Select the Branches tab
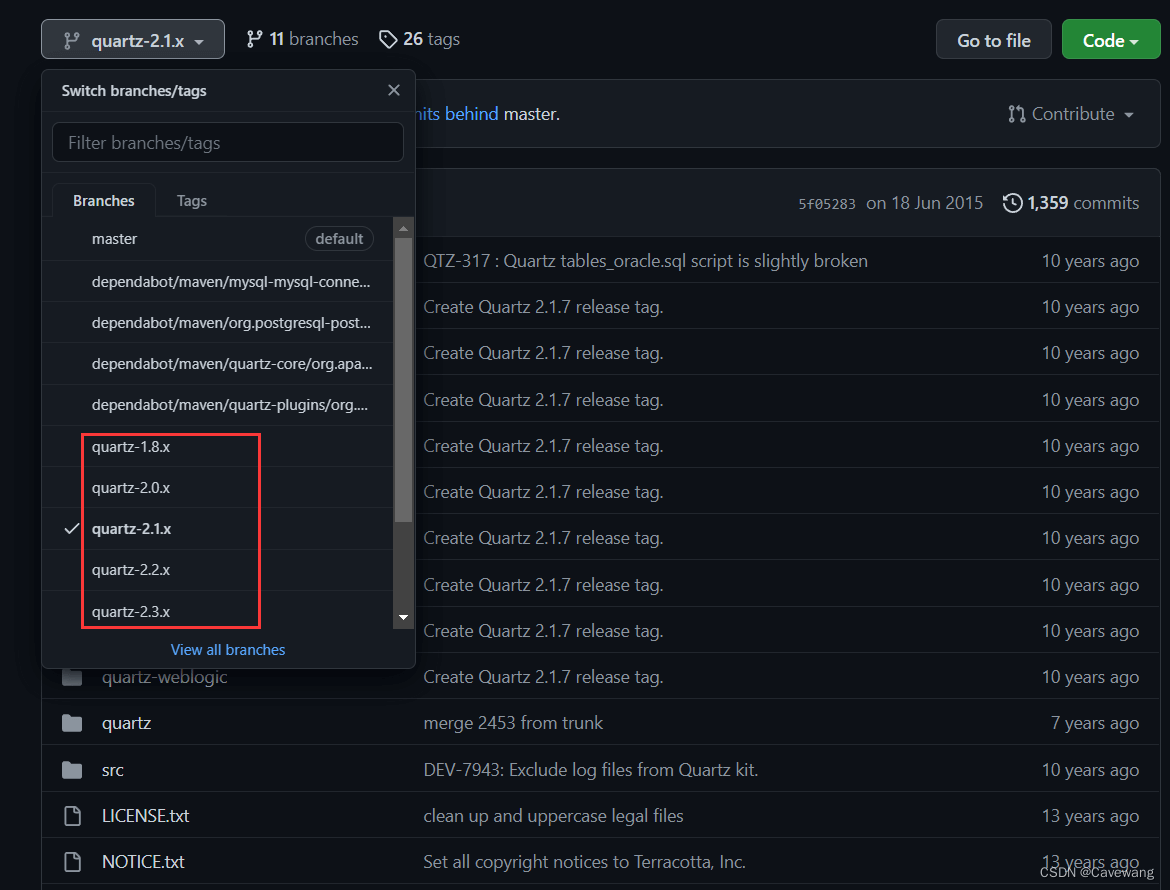1170x890 pixels. (104, 201)
